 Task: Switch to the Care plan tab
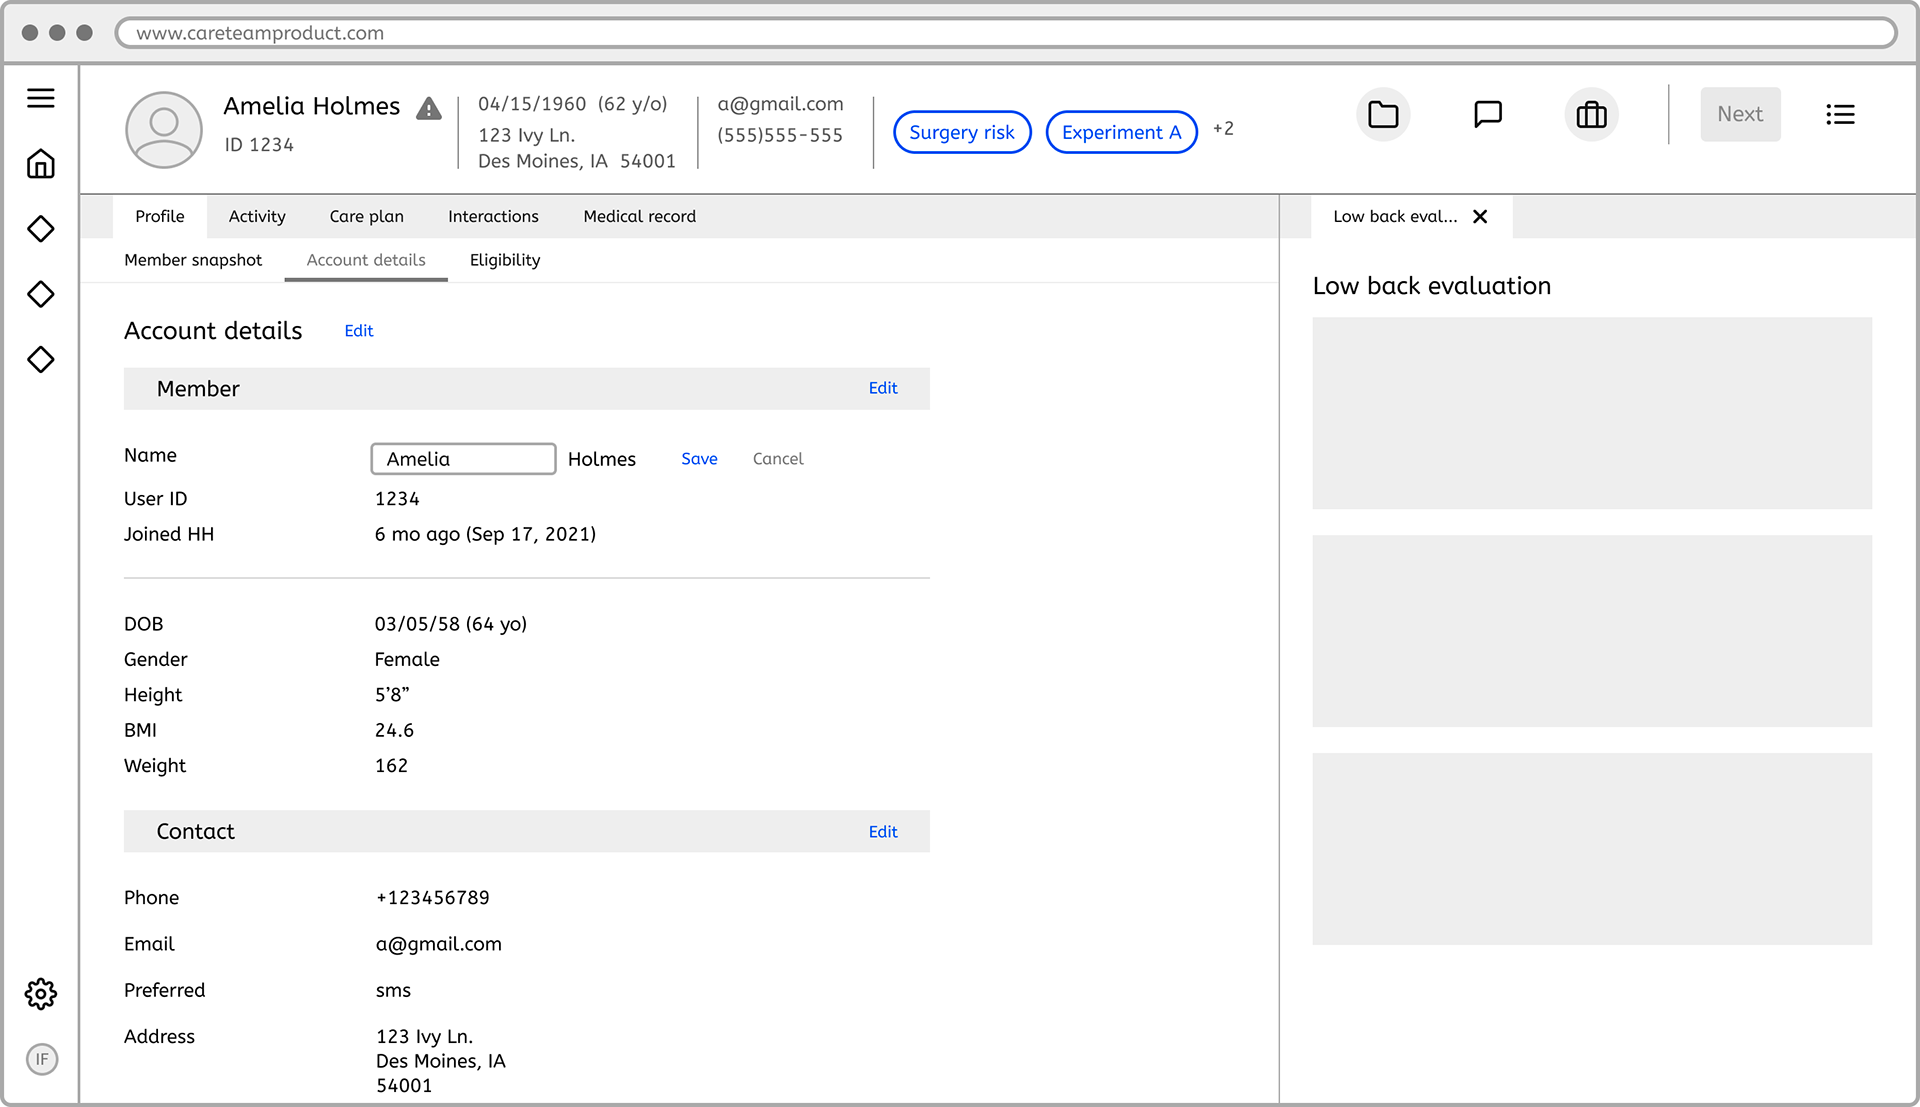[366, 217]
